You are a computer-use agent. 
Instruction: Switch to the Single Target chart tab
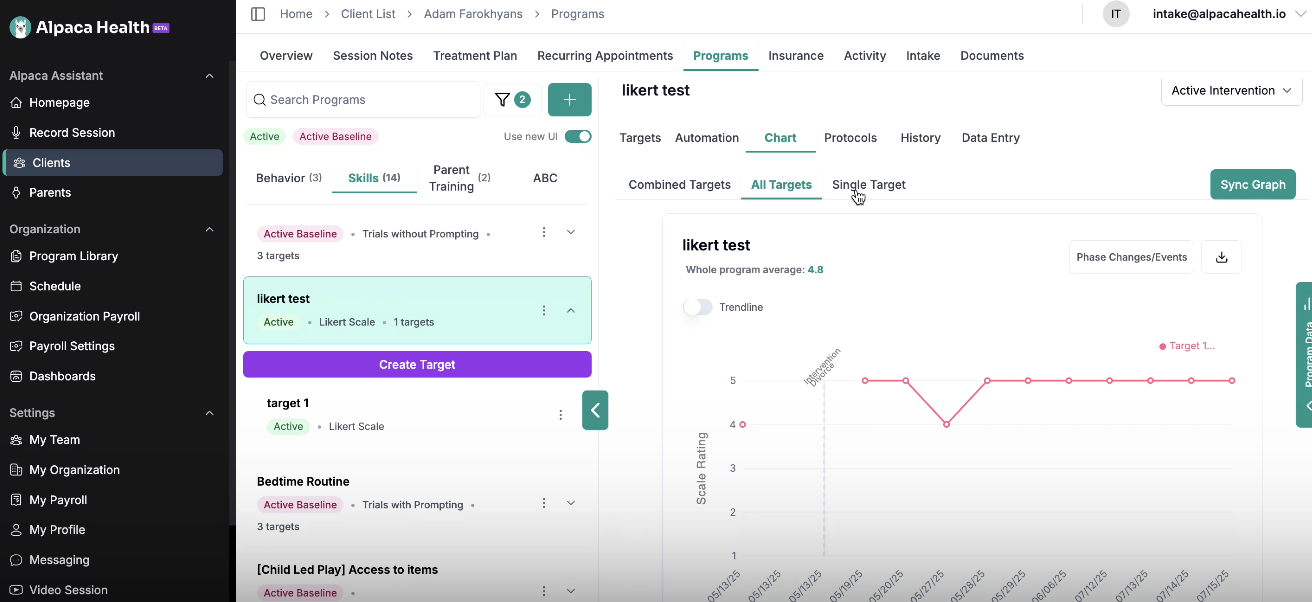(869, 185)
